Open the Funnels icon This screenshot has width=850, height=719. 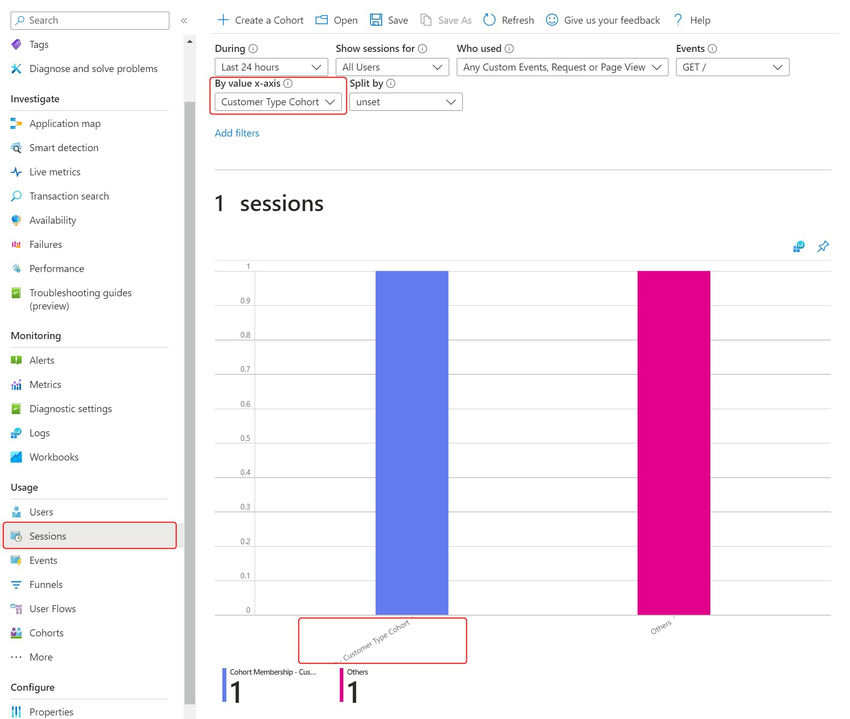tap(16, 585)
